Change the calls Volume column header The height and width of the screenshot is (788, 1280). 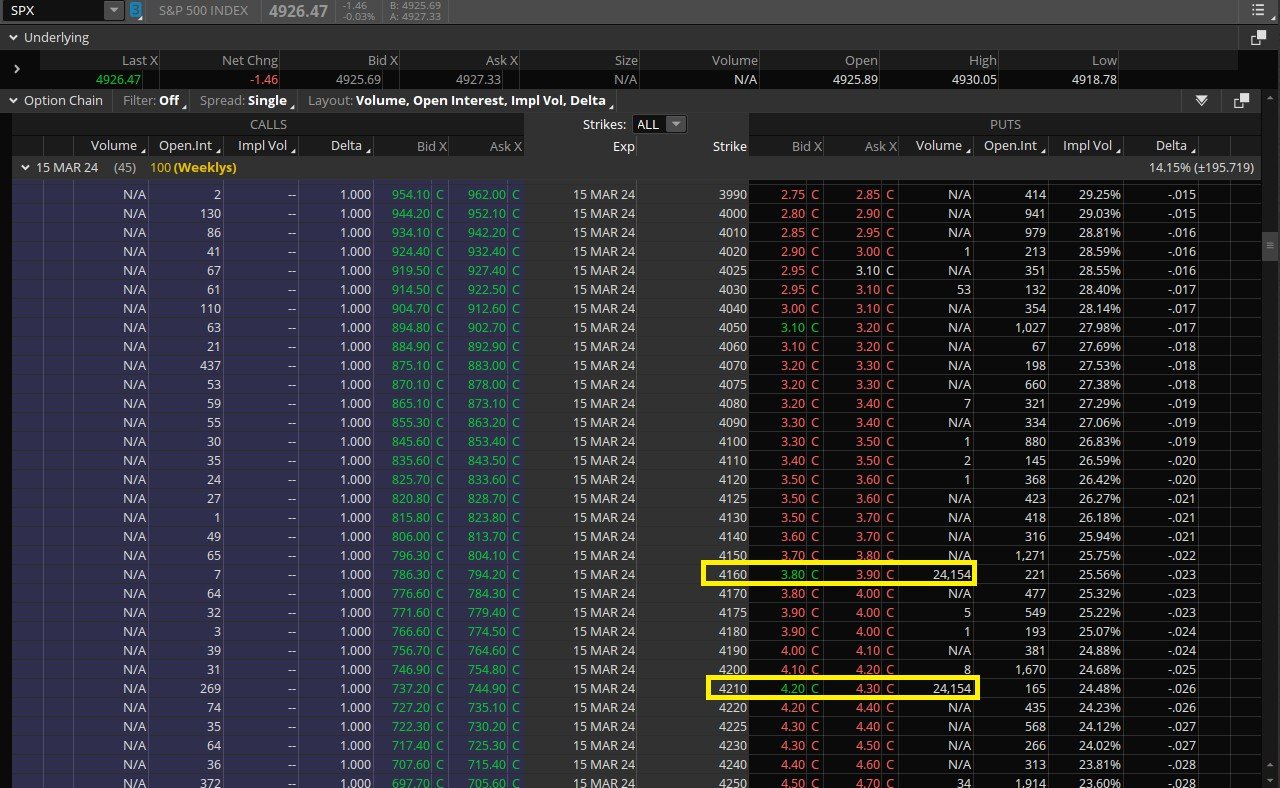click(x=117, y=146)
